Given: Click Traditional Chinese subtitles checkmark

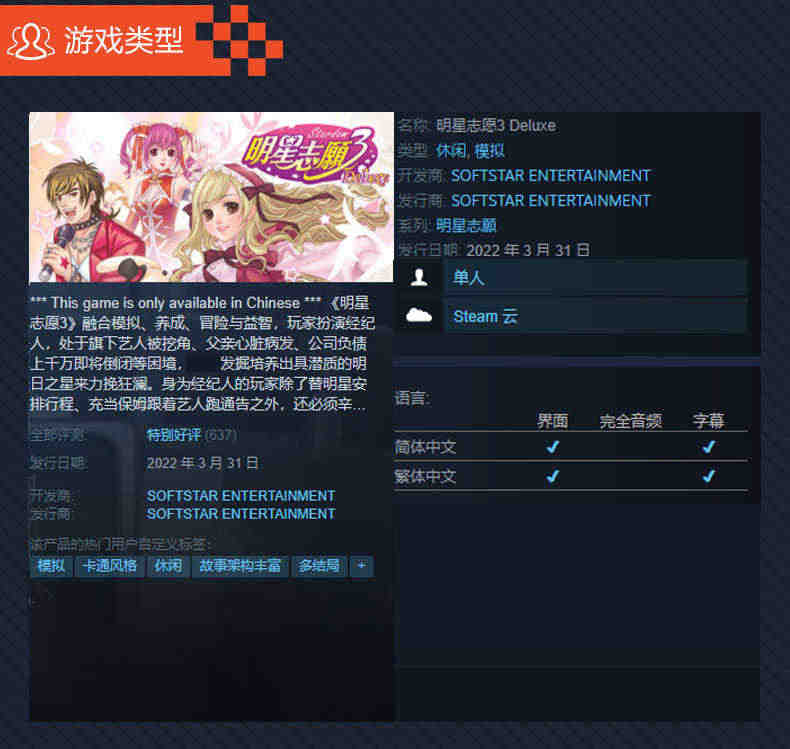Looking at the screenshot, I should [709, 476].
